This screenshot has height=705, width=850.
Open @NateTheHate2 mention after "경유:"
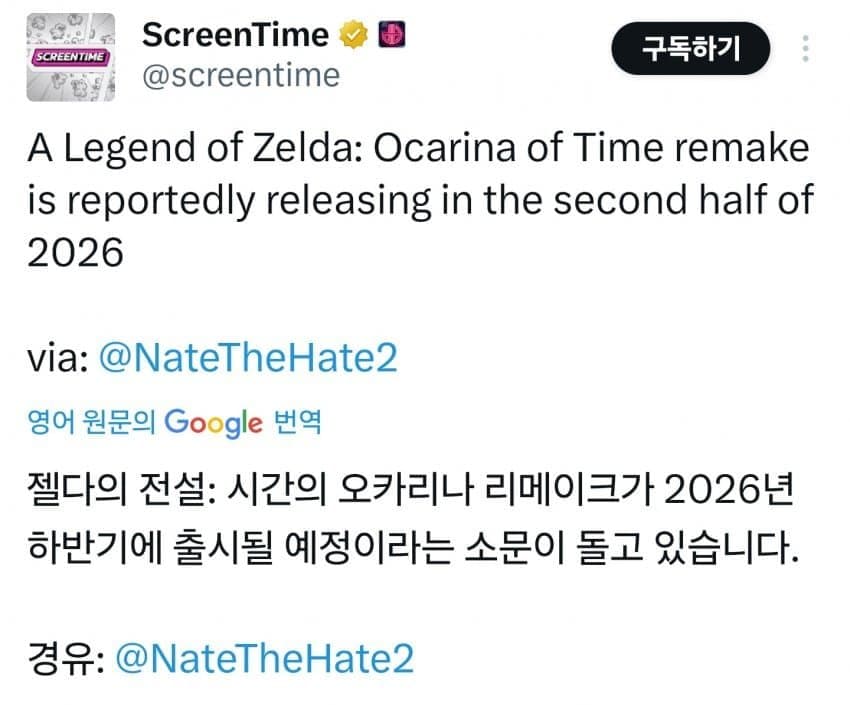pyautogui.click(x=265, y=658)
